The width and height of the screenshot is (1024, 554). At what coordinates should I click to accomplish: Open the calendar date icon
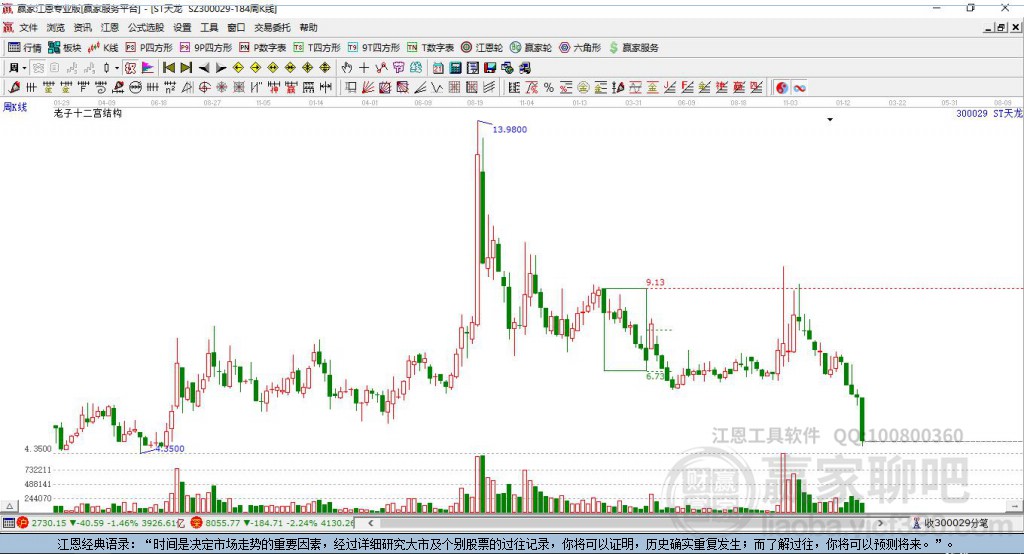click(x=438, y=68)
